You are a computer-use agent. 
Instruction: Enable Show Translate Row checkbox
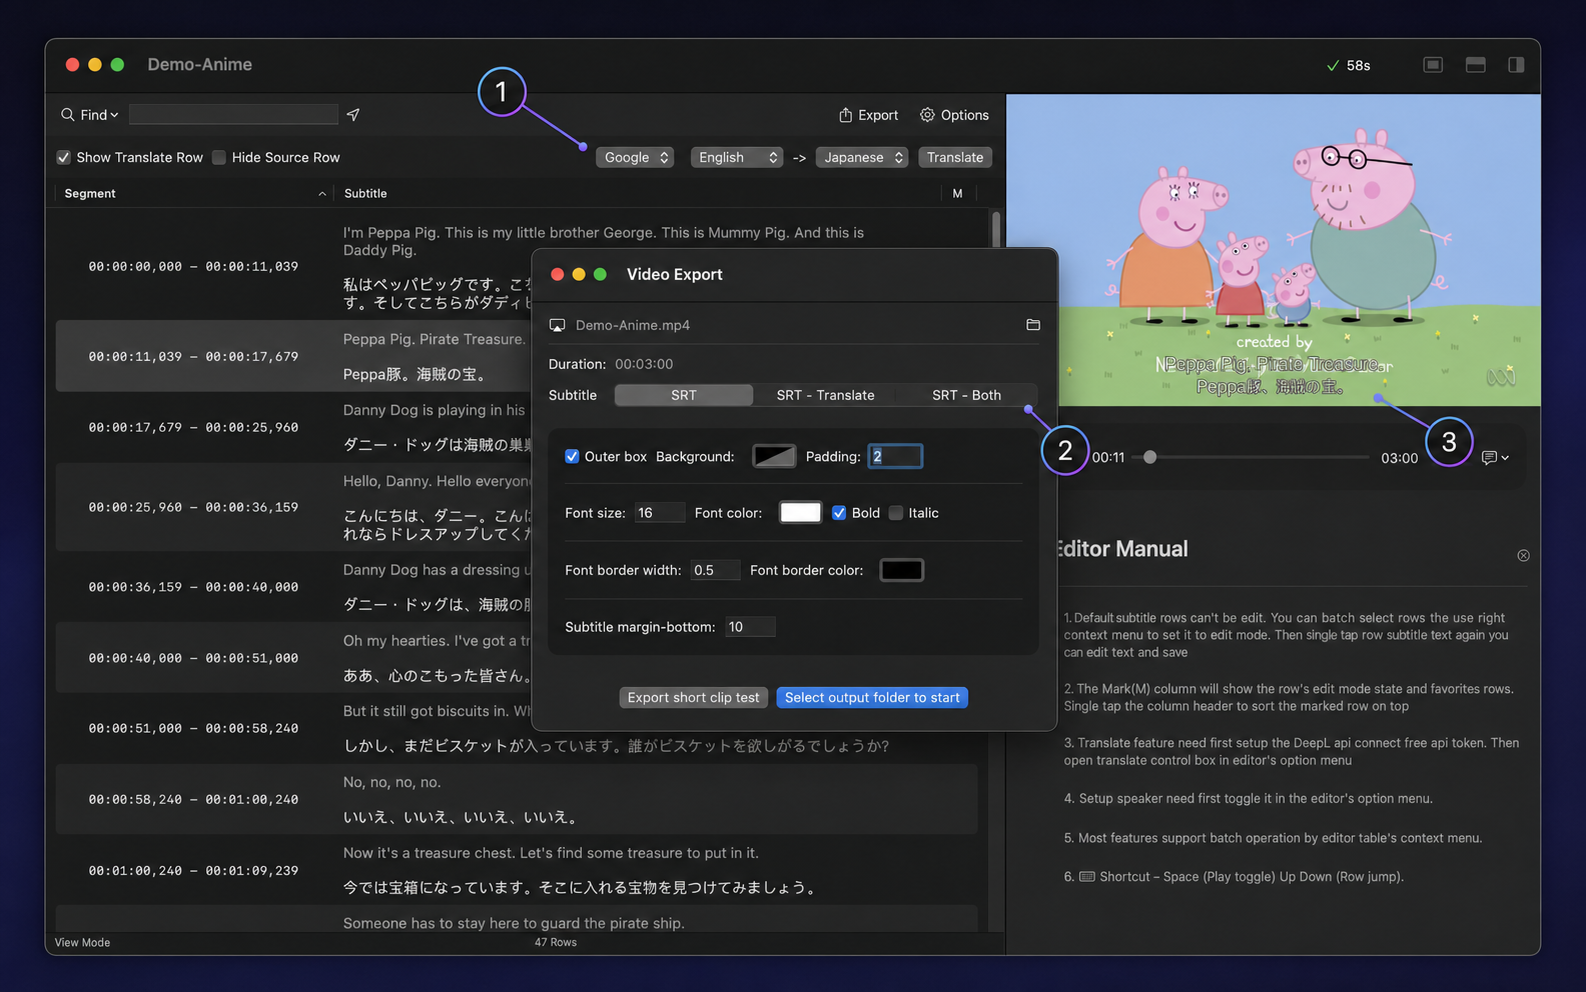pos(64,158)
